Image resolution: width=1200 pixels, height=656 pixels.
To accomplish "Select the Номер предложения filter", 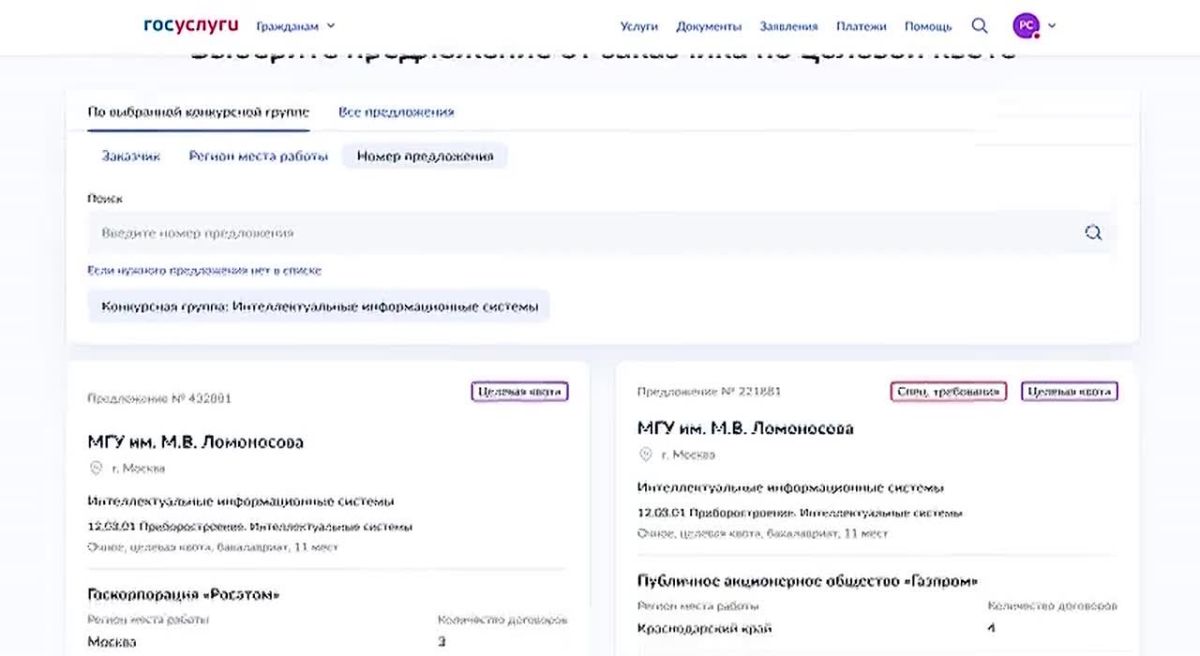I will pos(425,156).
